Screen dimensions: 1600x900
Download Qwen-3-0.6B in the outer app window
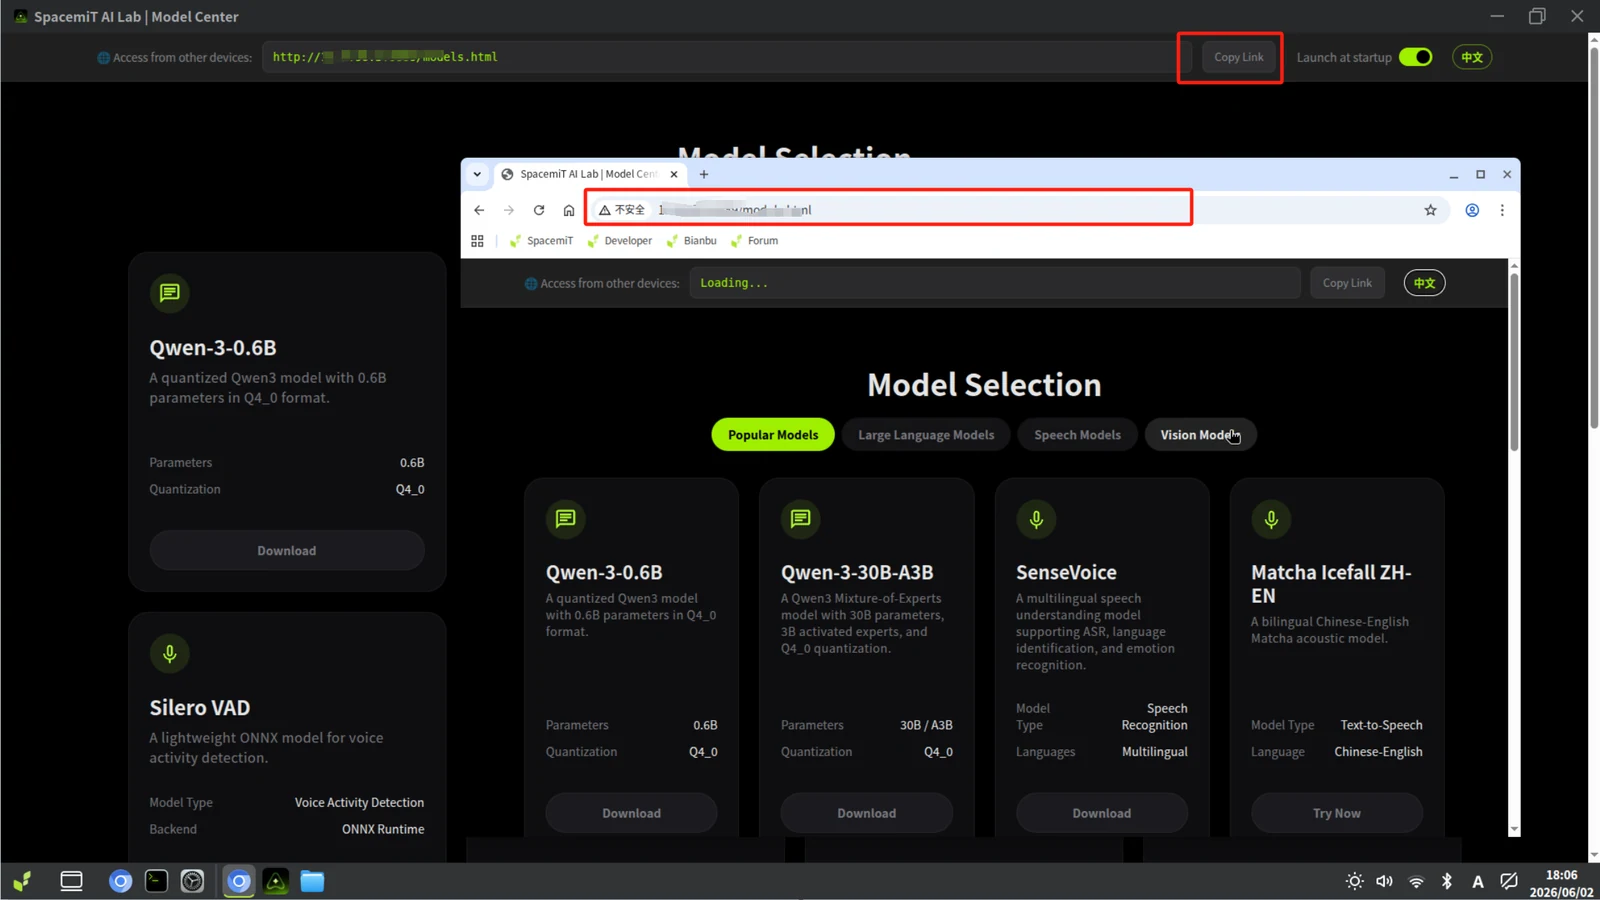pyautogui.click(x=287, y=550)
